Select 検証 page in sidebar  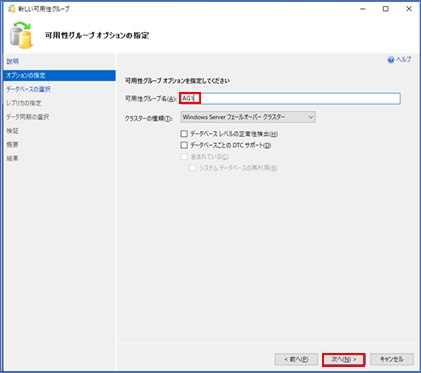tap(12, 131)
